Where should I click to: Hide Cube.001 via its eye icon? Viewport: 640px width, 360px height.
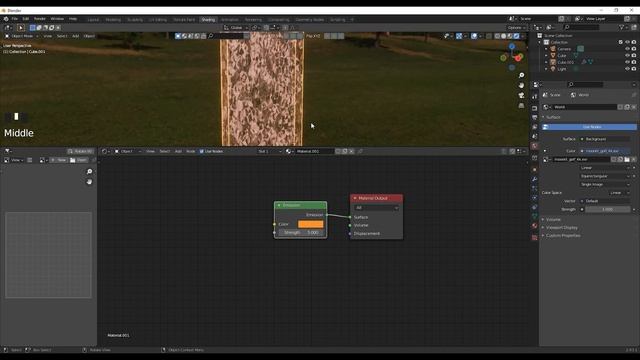click(627, 62)
